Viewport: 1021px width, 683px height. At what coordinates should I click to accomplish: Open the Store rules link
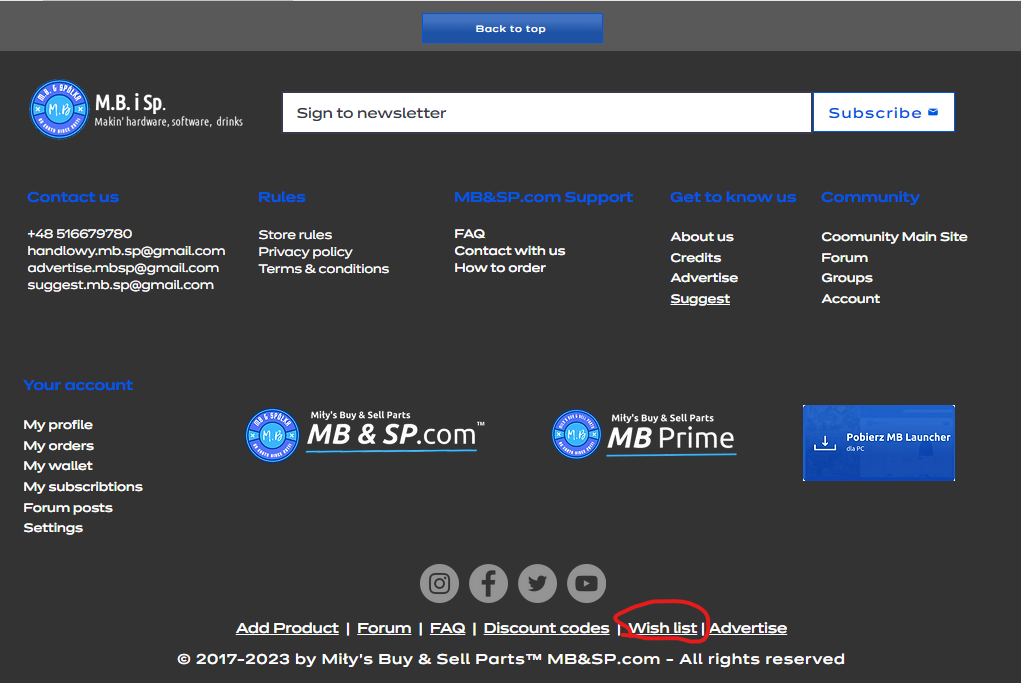pyautogui.click(x=295, y=234)
